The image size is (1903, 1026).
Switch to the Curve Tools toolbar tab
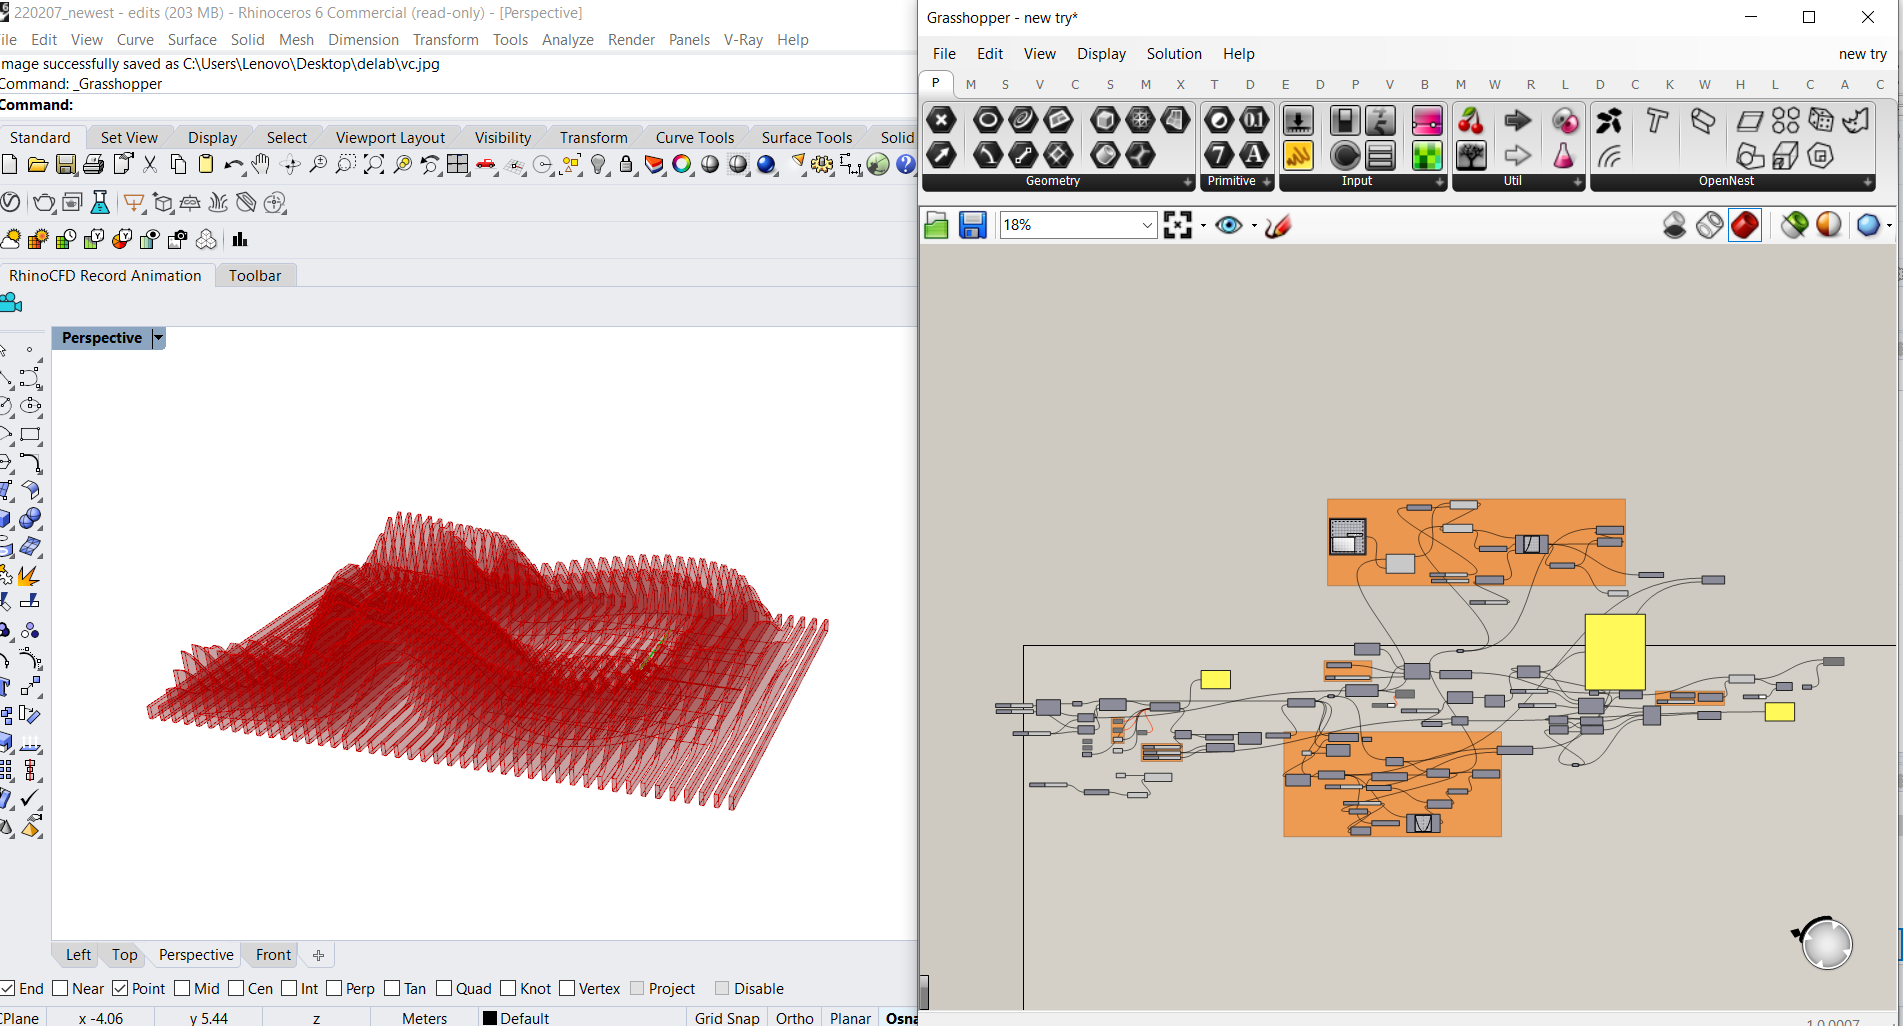click(x=694, y=138)
